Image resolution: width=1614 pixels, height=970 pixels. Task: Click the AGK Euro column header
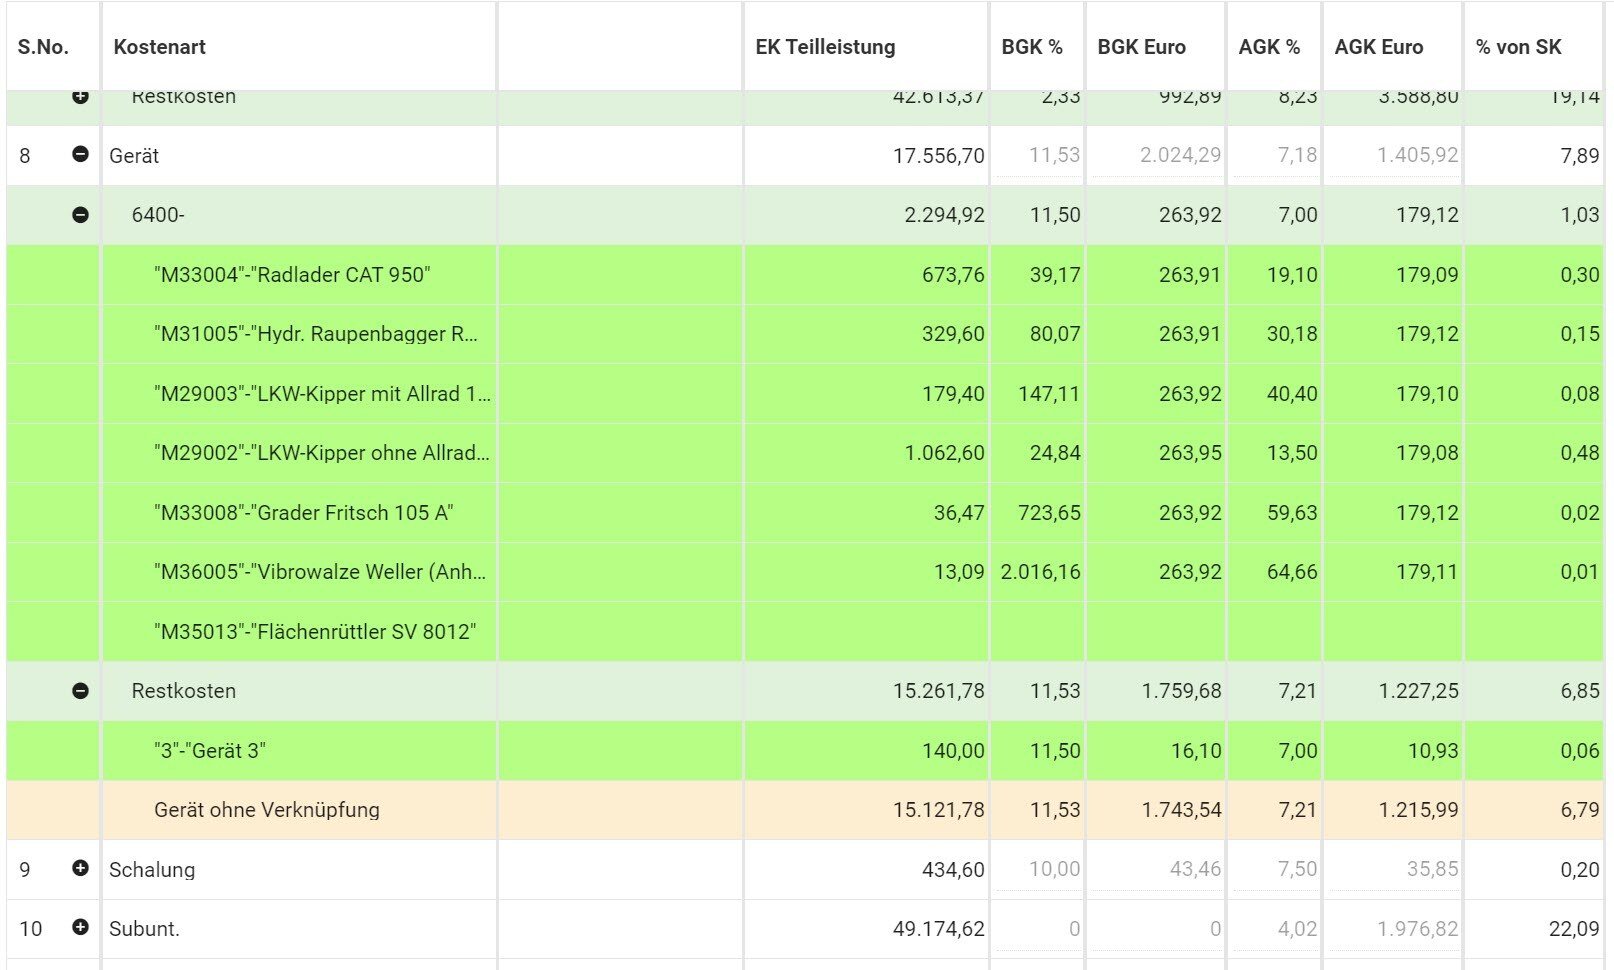[x=1378, y=47]
